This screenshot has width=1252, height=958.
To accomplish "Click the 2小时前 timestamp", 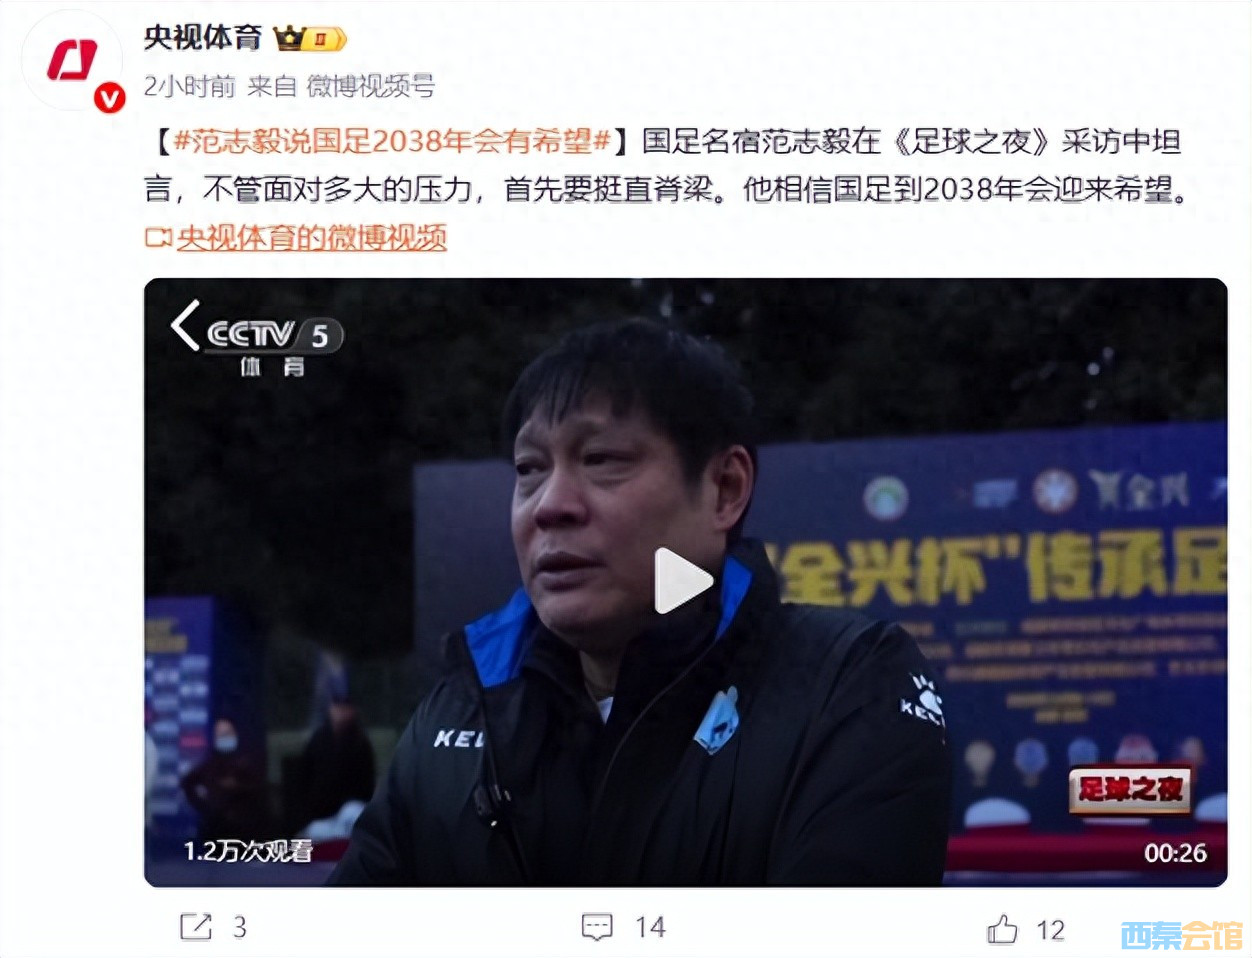I will pos(189,87).
